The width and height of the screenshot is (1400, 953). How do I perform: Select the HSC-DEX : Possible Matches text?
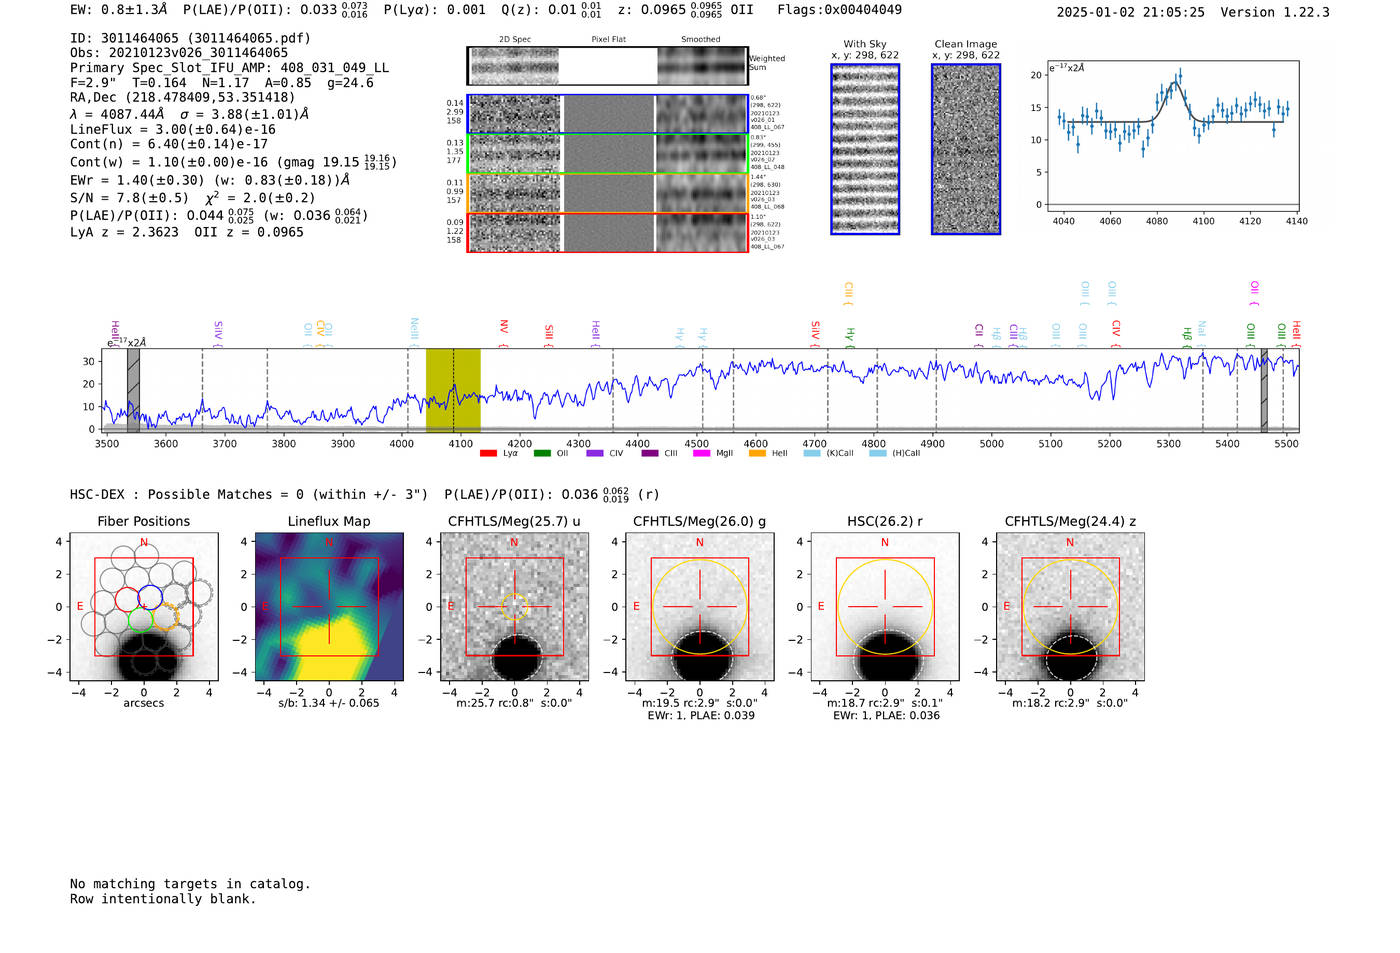tap(249, 494)
